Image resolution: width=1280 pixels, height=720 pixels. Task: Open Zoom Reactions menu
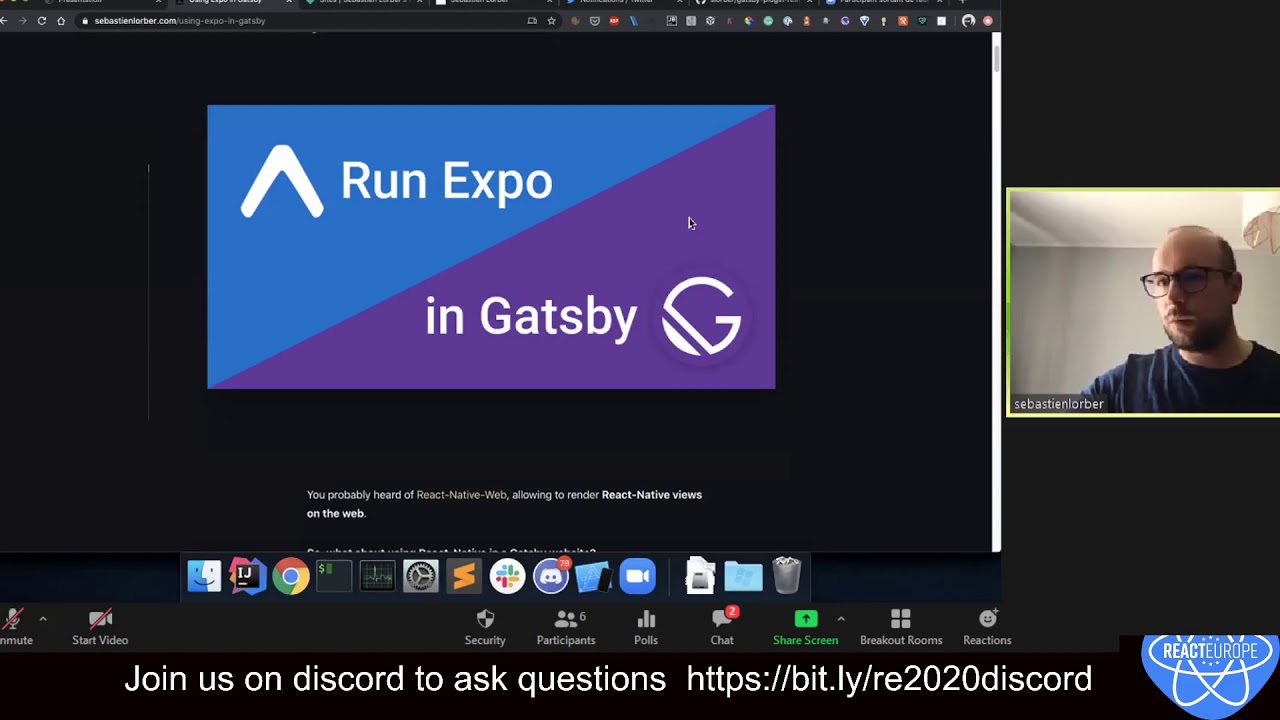(x=987, y=627)
